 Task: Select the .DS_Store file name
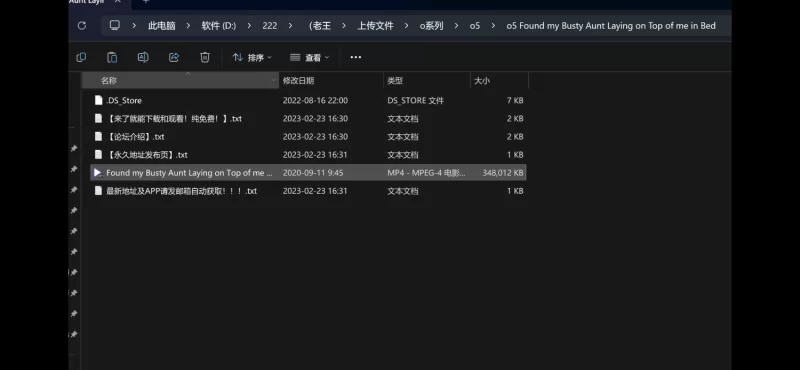tap(124, 101)
